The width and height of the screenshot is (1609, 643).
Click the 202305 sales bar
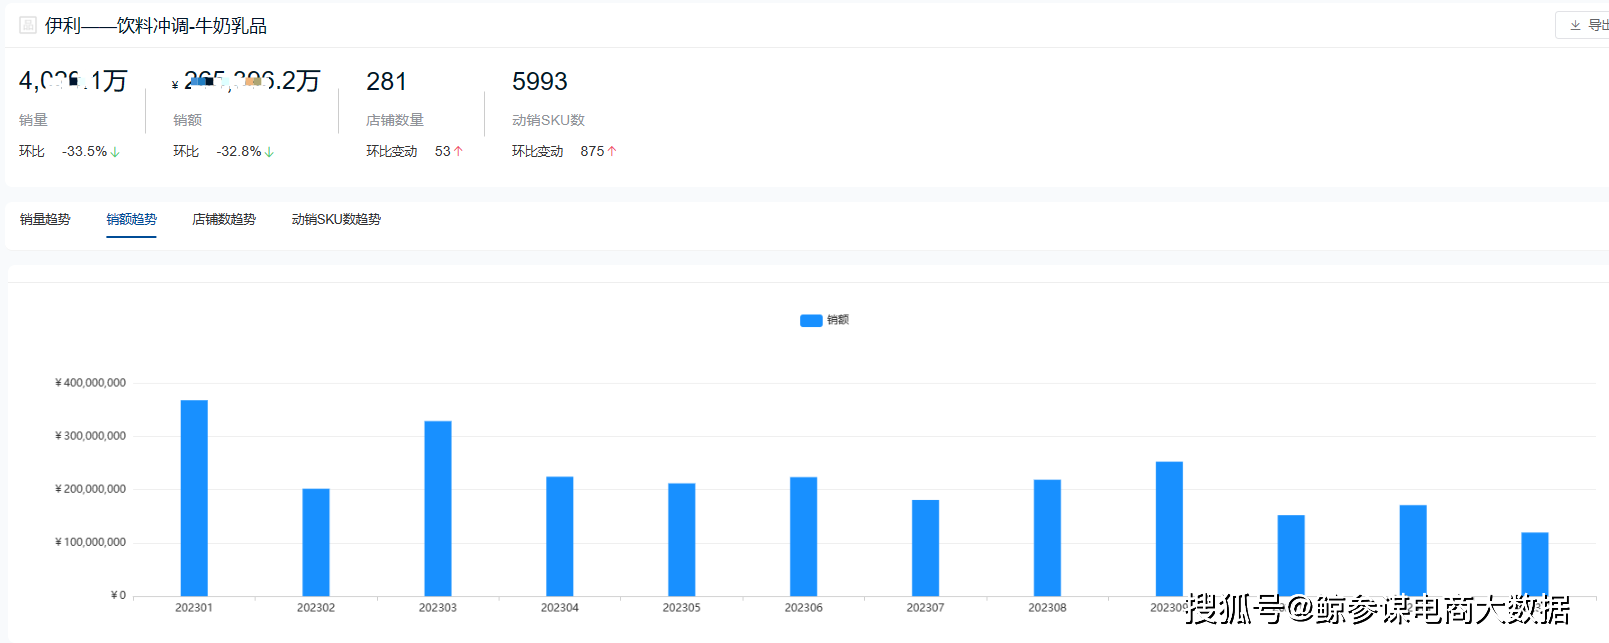point(682,540)
